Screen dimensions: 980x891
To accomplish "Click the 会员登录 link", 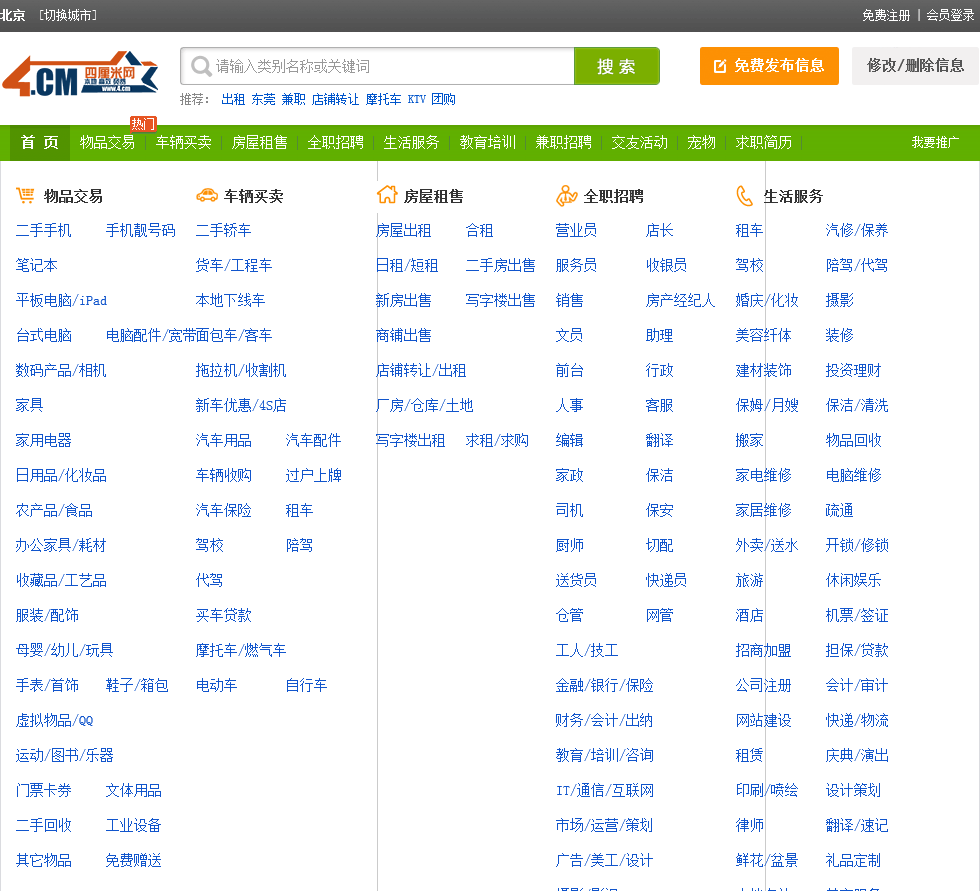I will [950, 16].
